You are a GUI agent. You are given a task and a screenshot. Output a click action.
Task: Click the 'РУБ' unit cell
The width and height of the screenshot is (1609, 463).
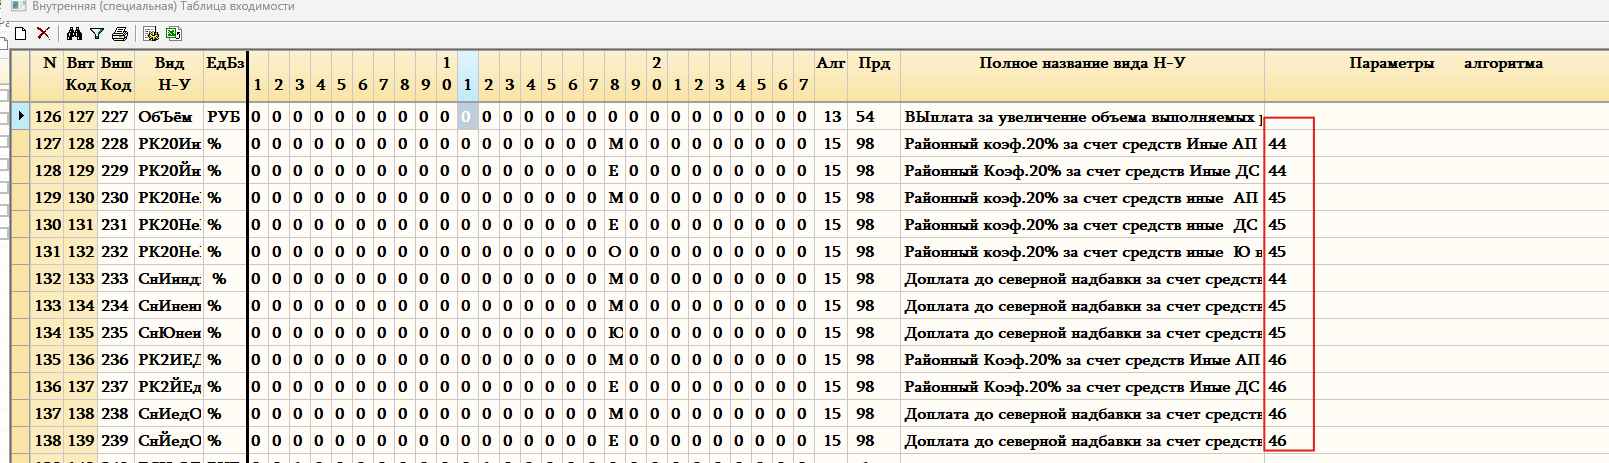[224, 117]
